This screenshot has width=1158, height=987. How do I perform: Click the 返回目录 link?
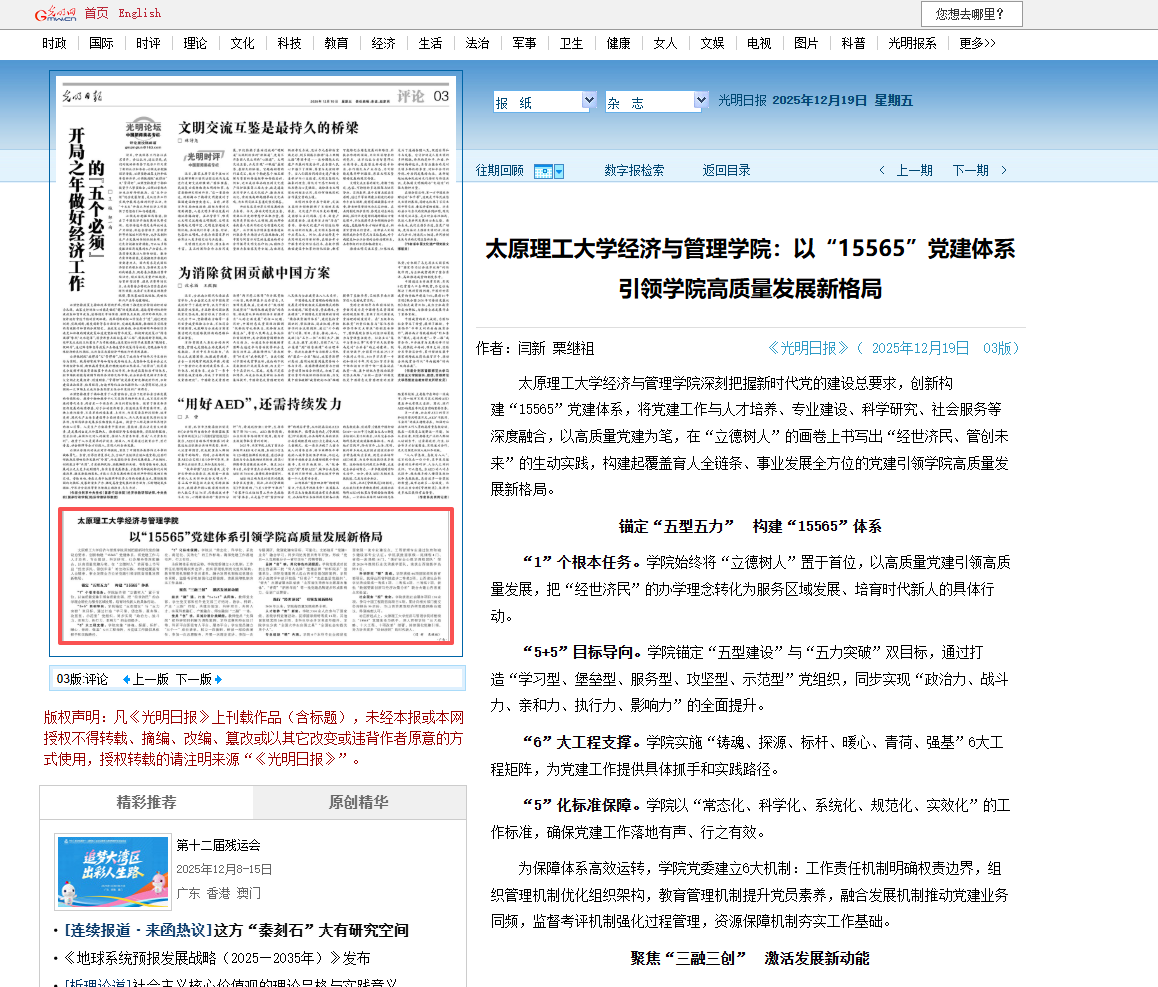726,171
